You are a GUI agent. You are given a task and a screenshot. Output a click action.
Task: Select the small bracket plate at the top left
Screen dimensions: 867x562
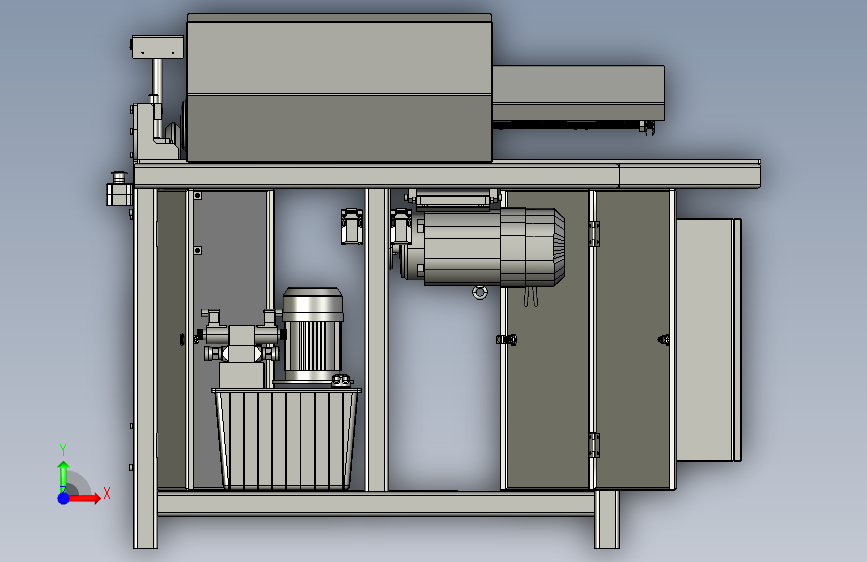tap(158, 47)
